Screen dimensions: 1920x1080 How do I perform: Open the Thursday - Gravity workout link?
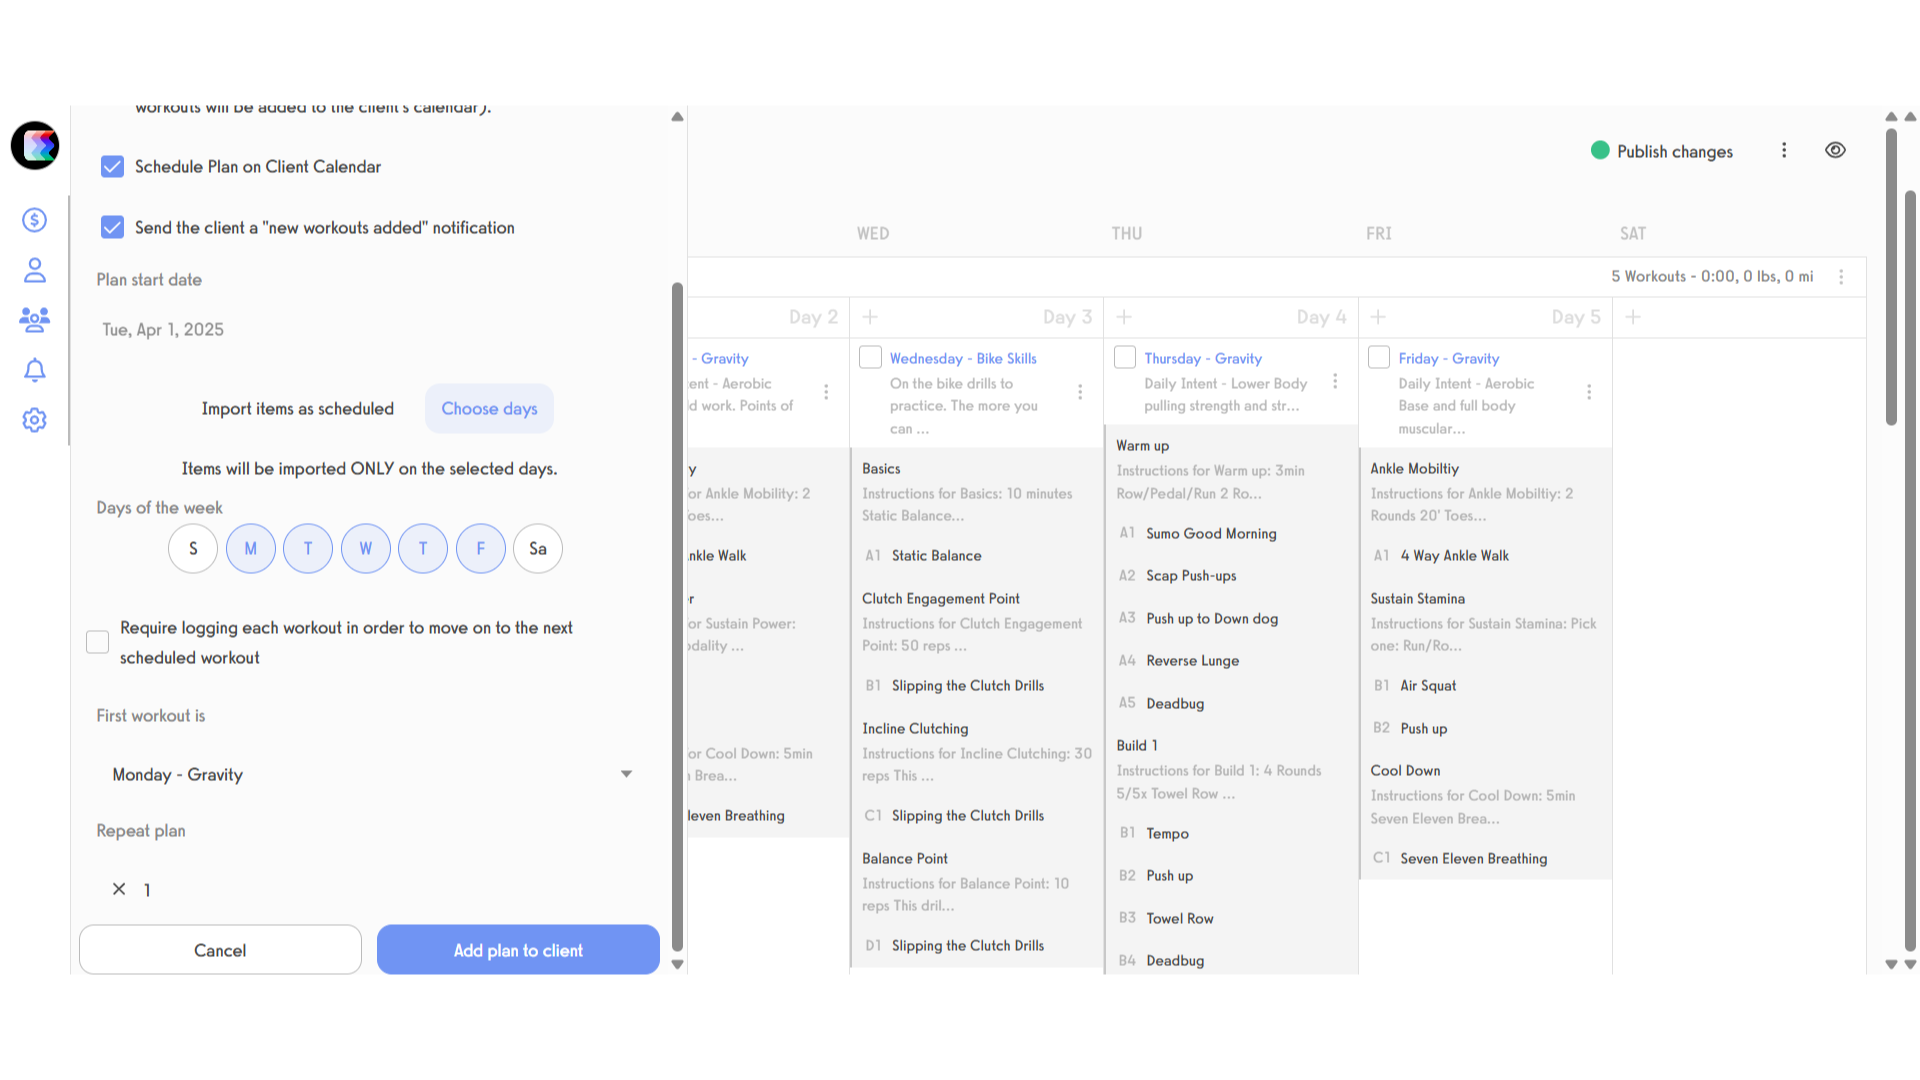(1203, 358)
